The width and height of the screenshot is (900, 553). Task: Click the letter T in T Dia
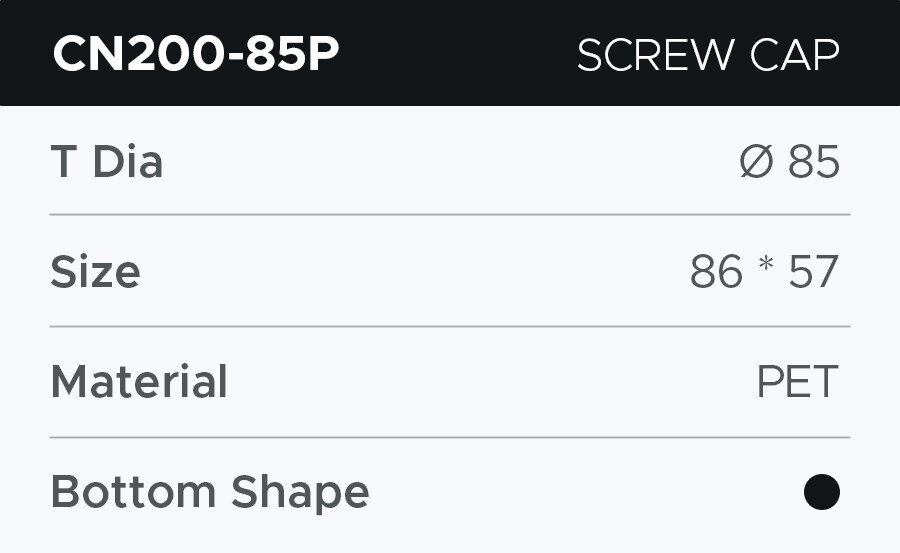63,162
